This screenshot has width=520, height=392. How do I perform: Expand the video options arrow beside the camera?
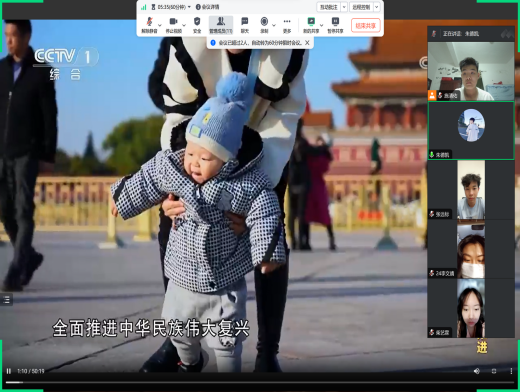click(x=184, y=25)
